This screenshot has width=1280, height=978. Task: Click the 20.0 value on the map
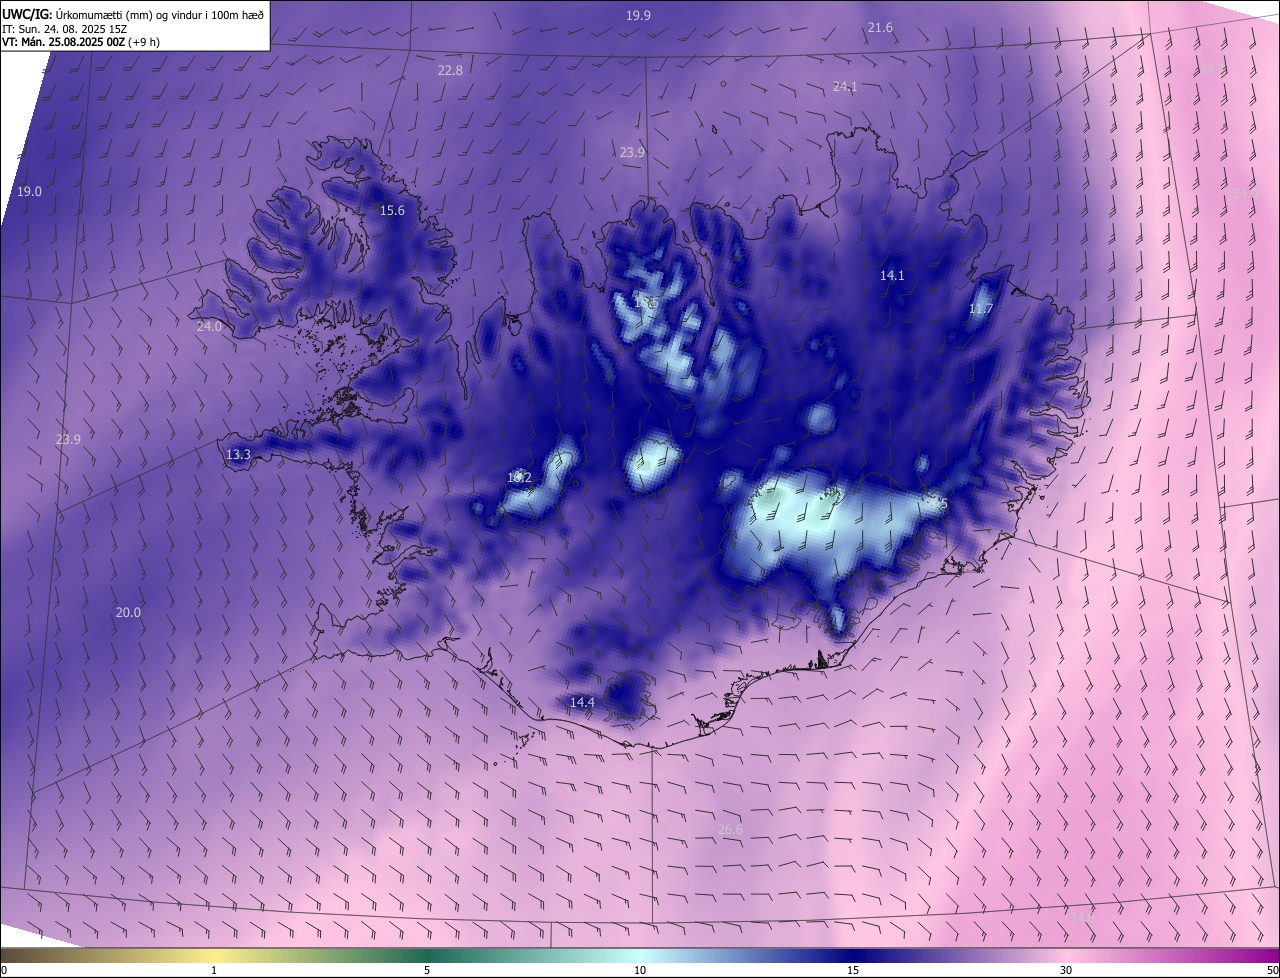click(128, 612)
